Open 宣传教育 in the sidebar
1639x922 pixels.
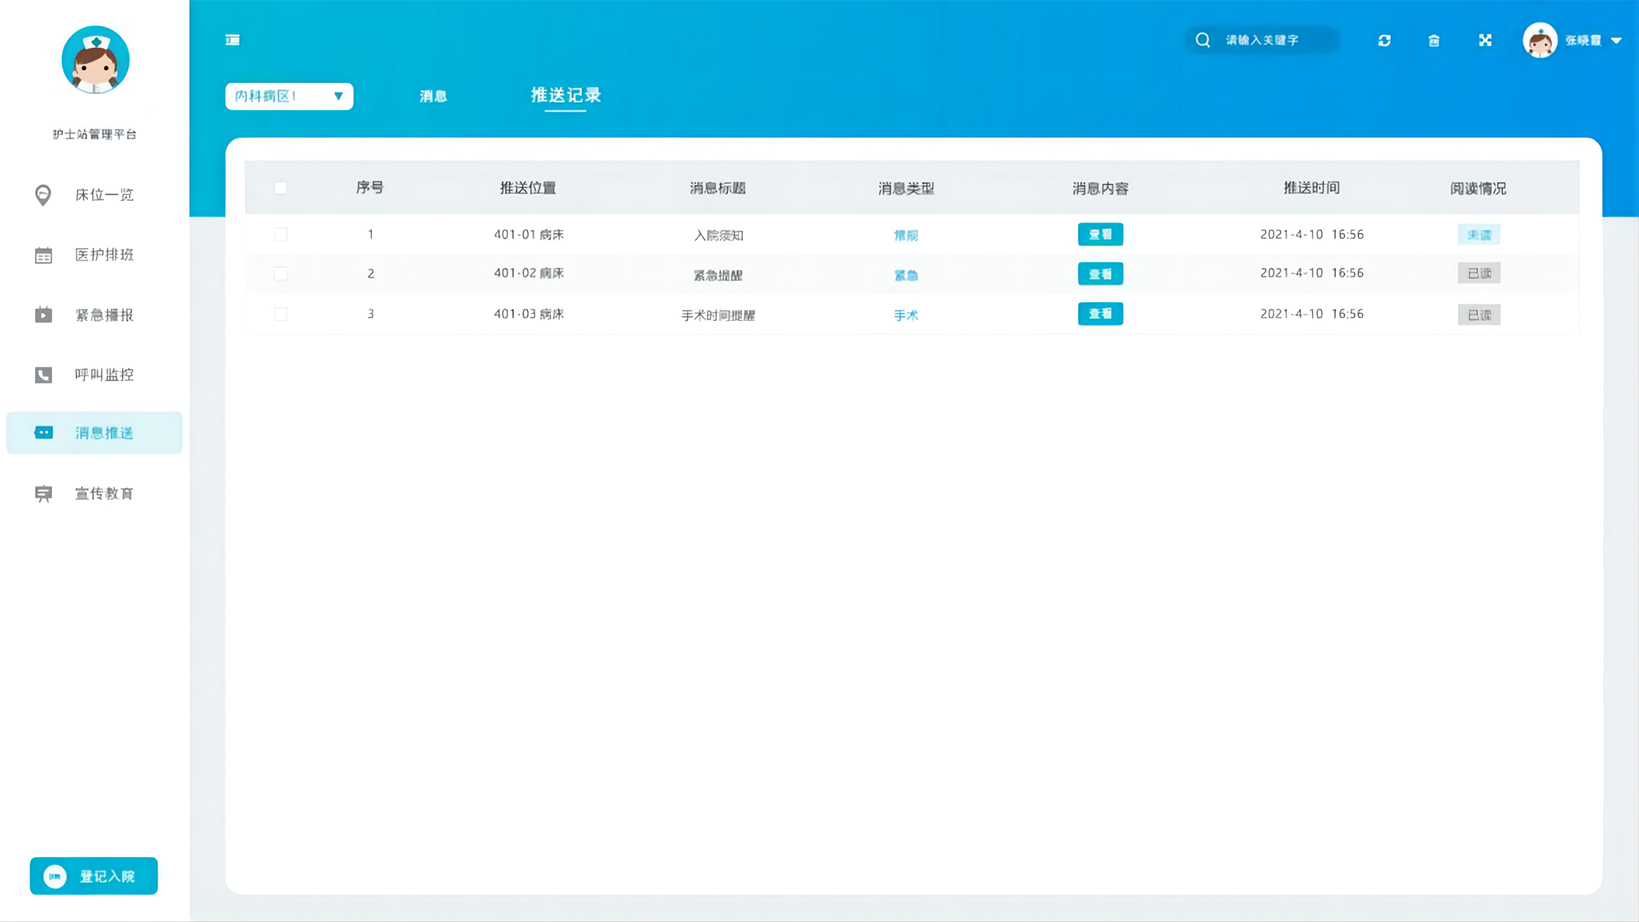click(94, 494)
